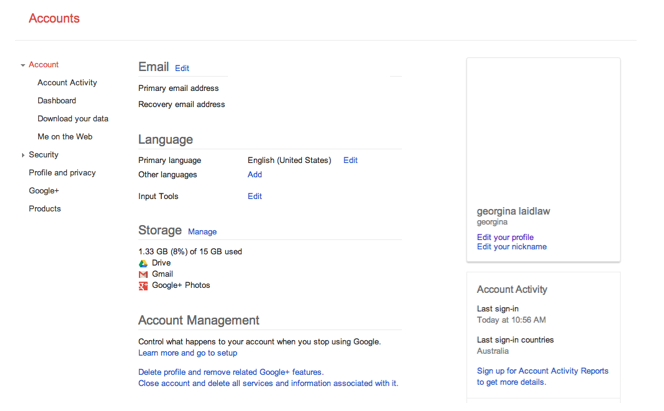Go to Me on the Web
The width and height of the screenshot is (664, 411).
(65, 137)
